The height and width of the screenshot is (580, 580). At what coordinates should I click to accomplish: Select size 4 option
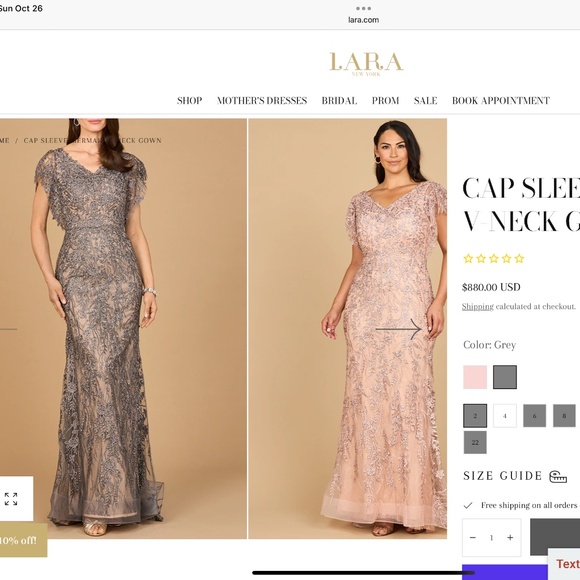[x=505, y=416]
